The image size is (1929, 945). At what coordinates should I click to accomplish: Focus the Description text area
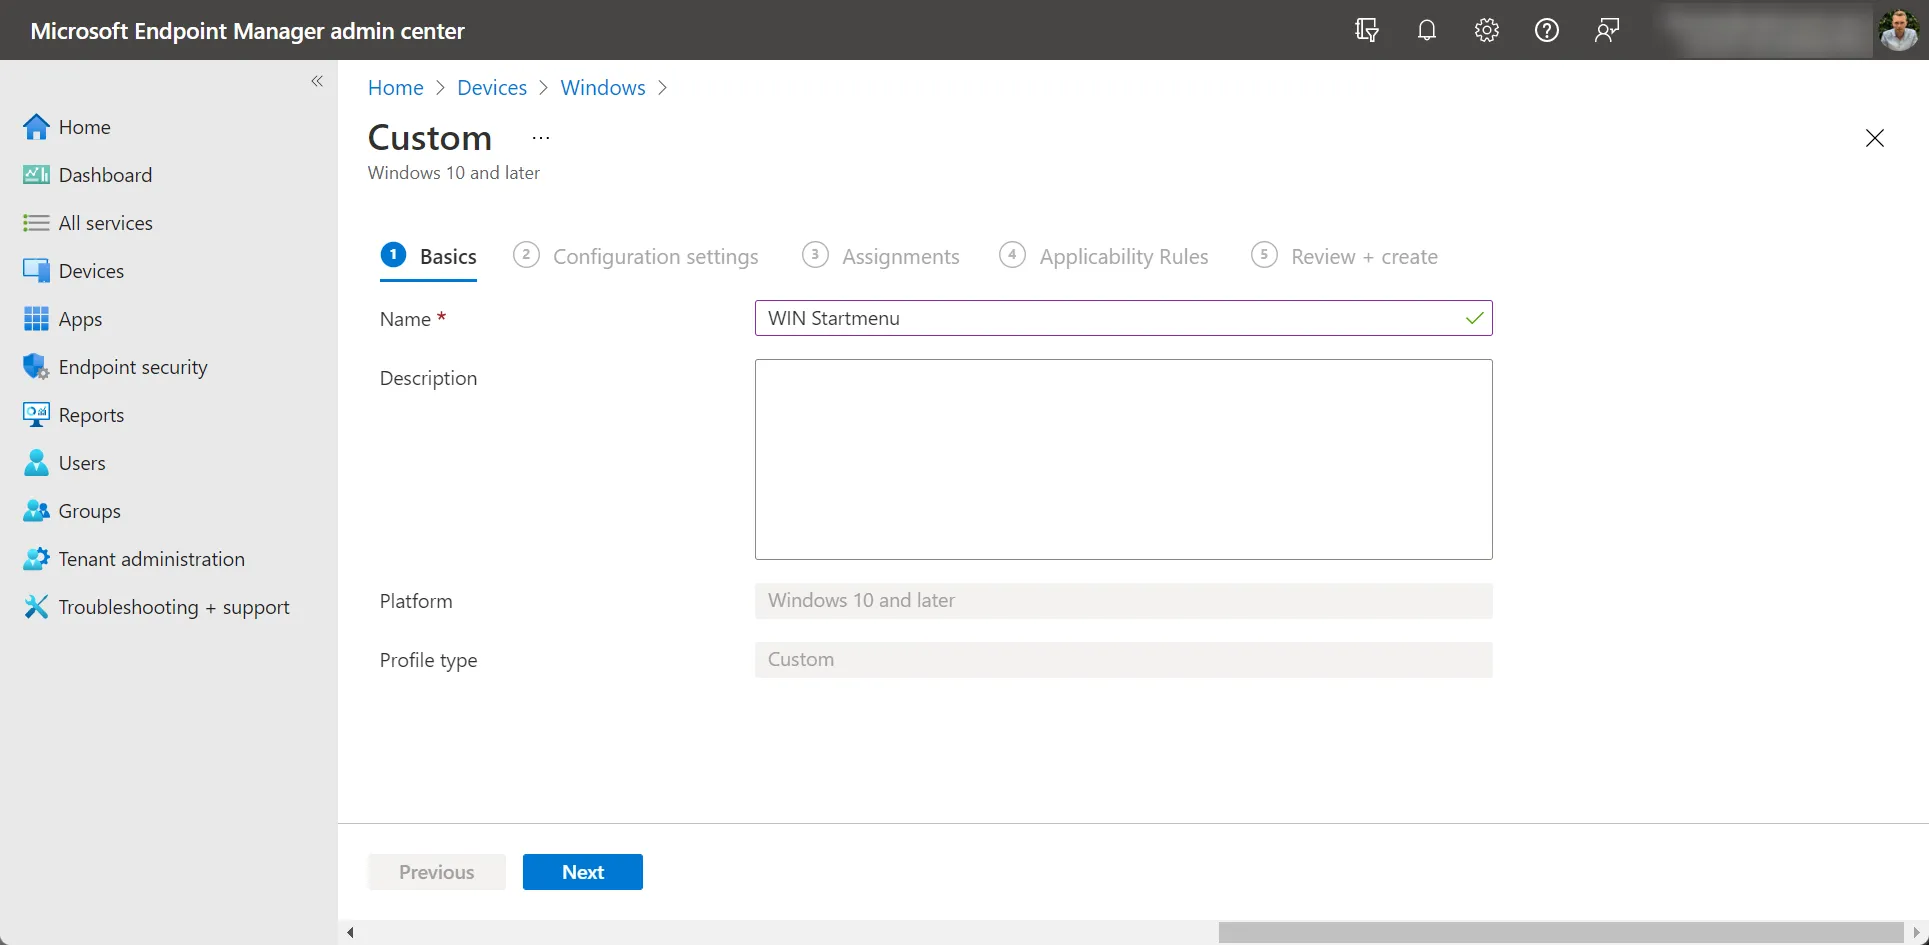tap(1124, 460)
